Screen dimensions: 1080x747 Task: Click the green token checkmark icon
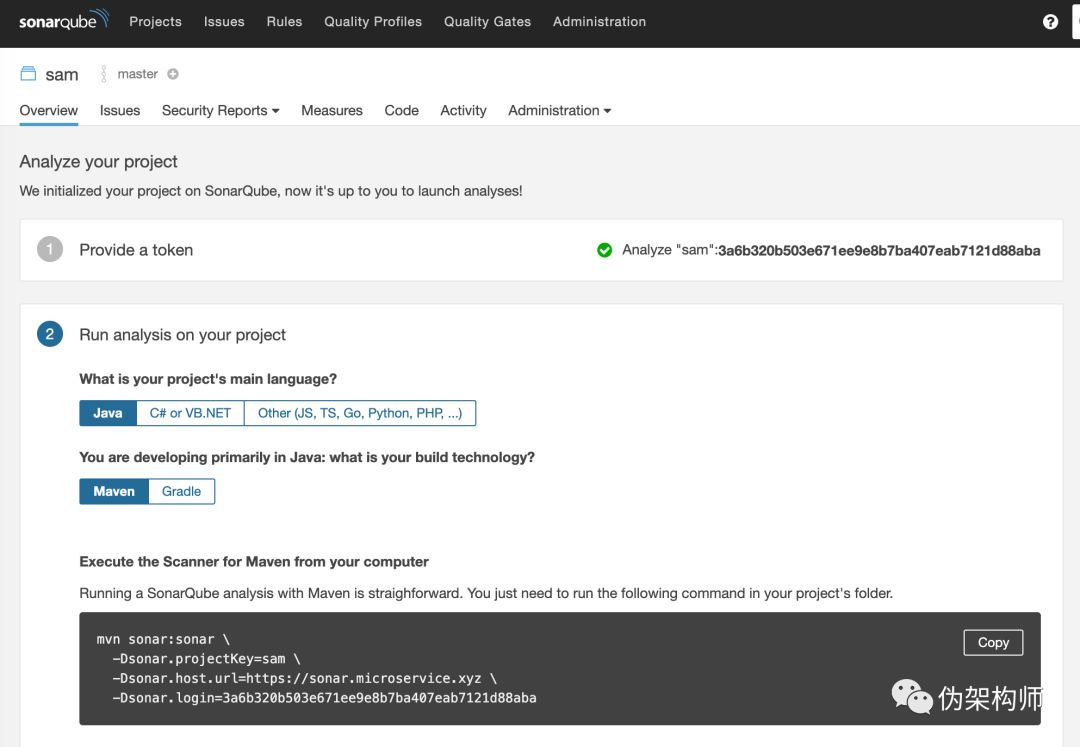pyautogui.click(x=604, y=250)
